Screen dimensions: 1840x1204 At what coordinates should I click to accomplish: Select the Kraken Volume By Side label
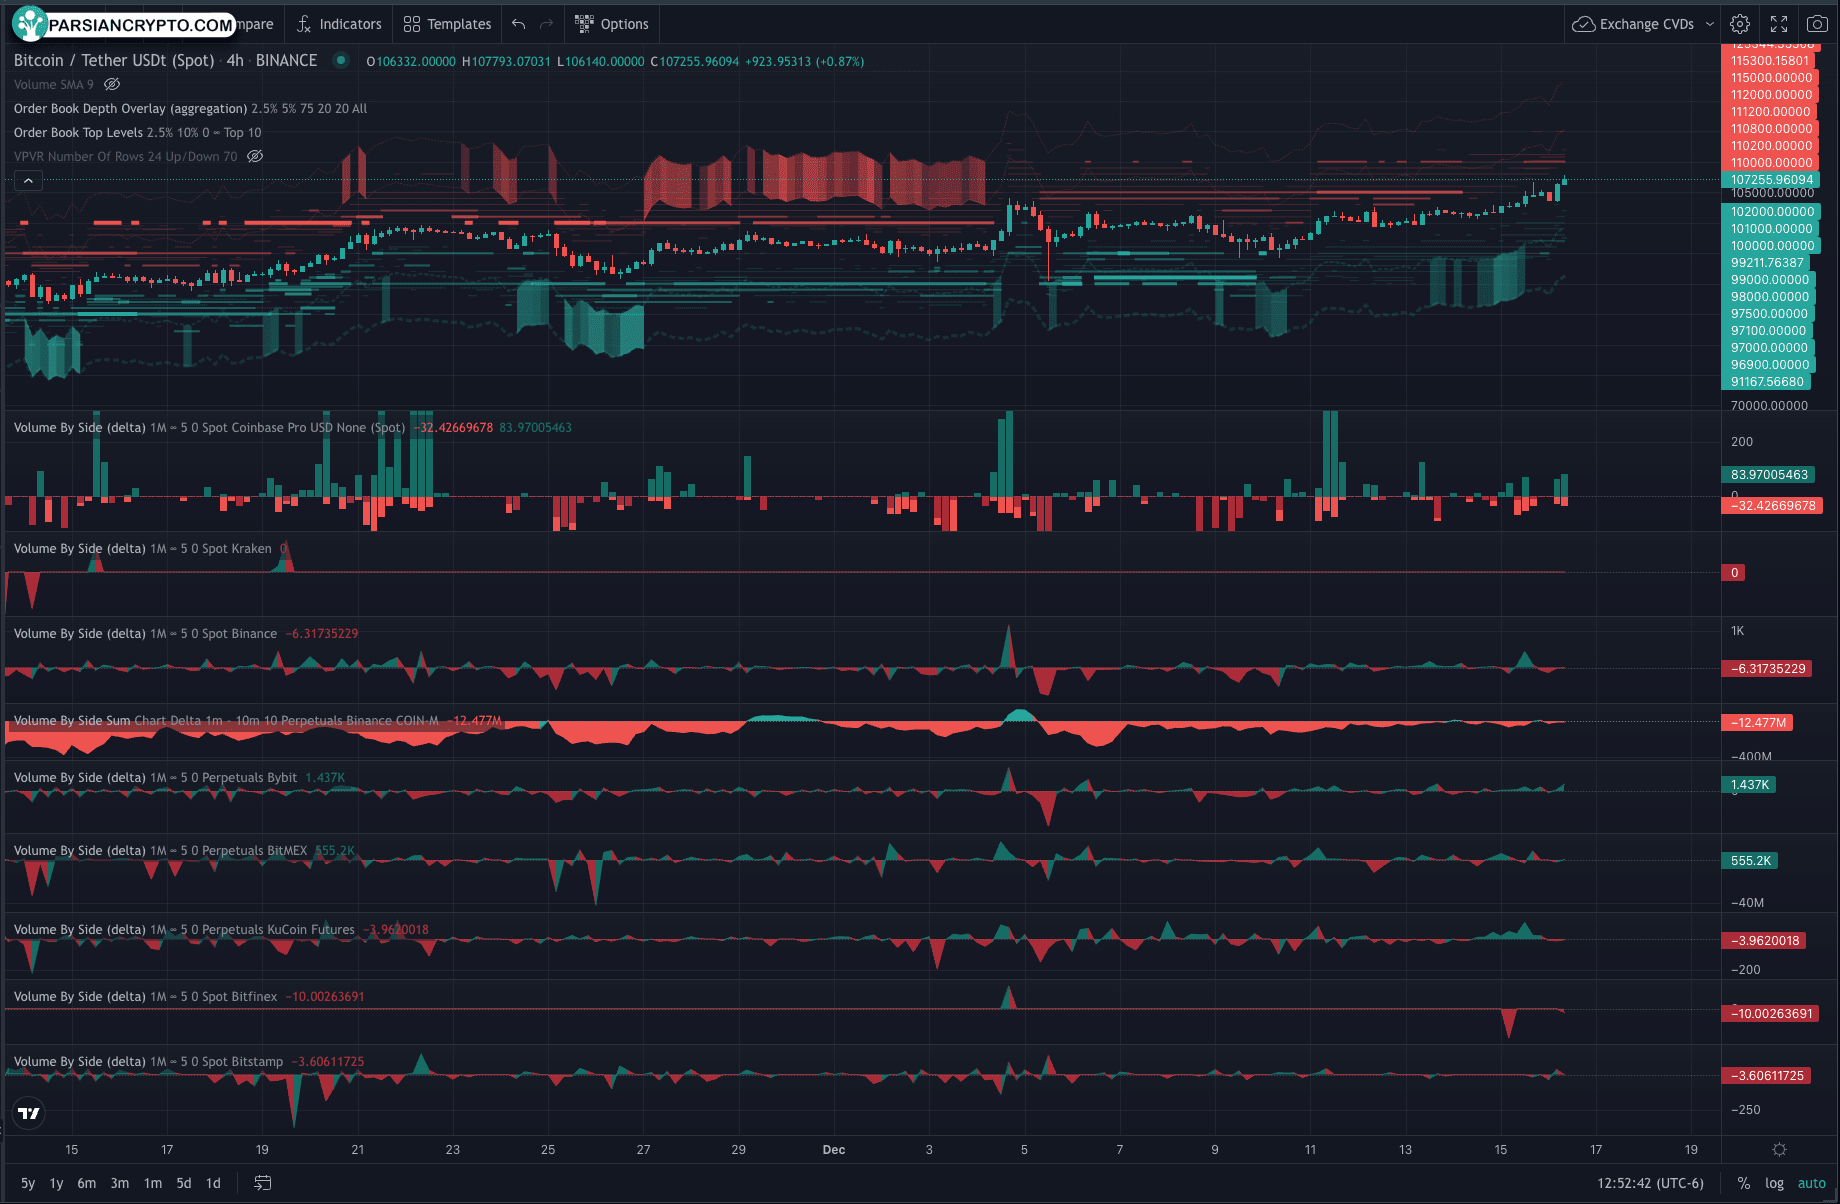coord(143,549)
